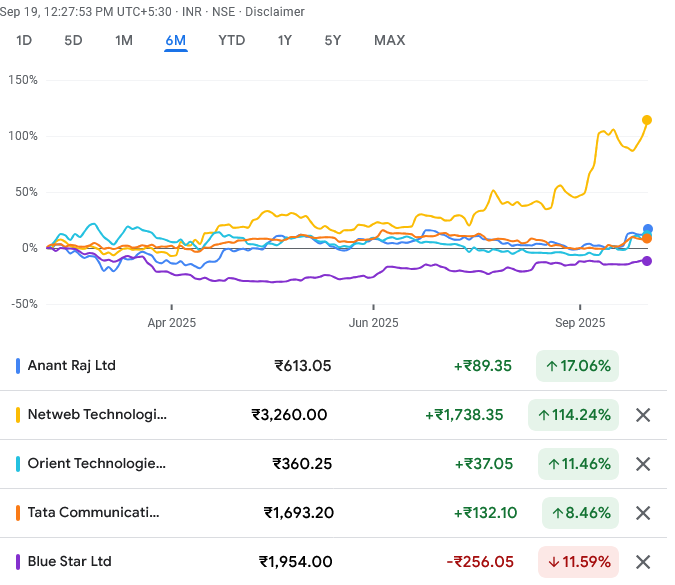Click Netweb yellow color indicator

tap(19, 415)
